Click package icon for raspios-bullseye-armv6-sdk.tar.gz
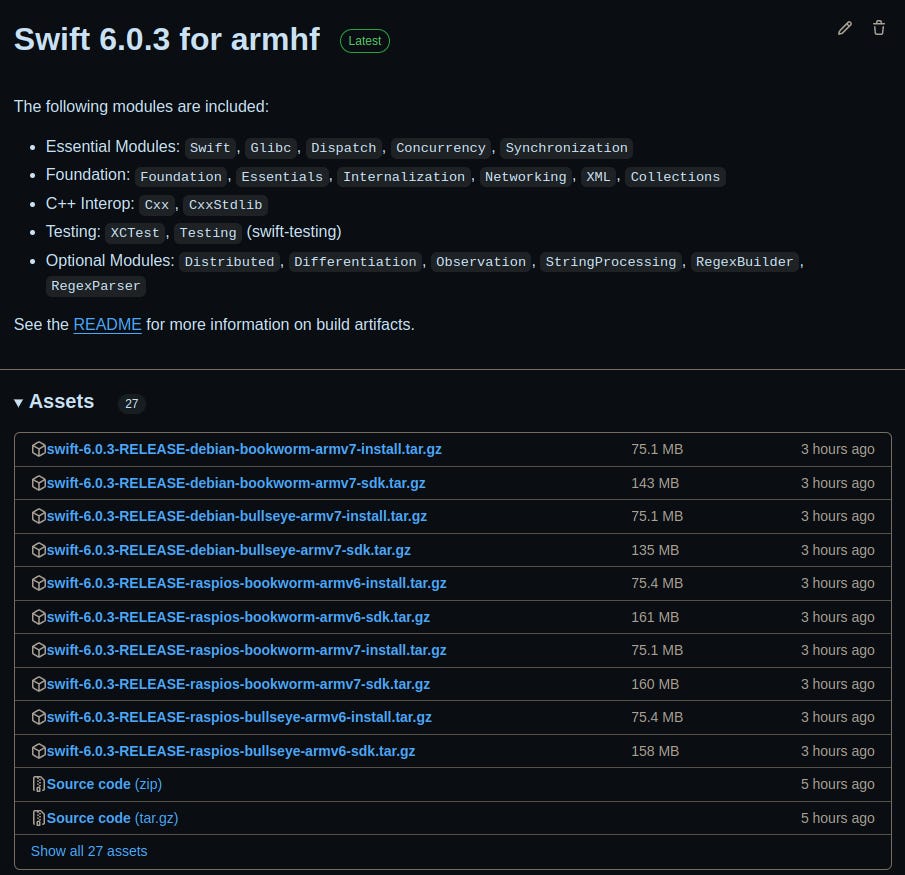The width and height of the screenshot is (905, 875). coord(39,751)
